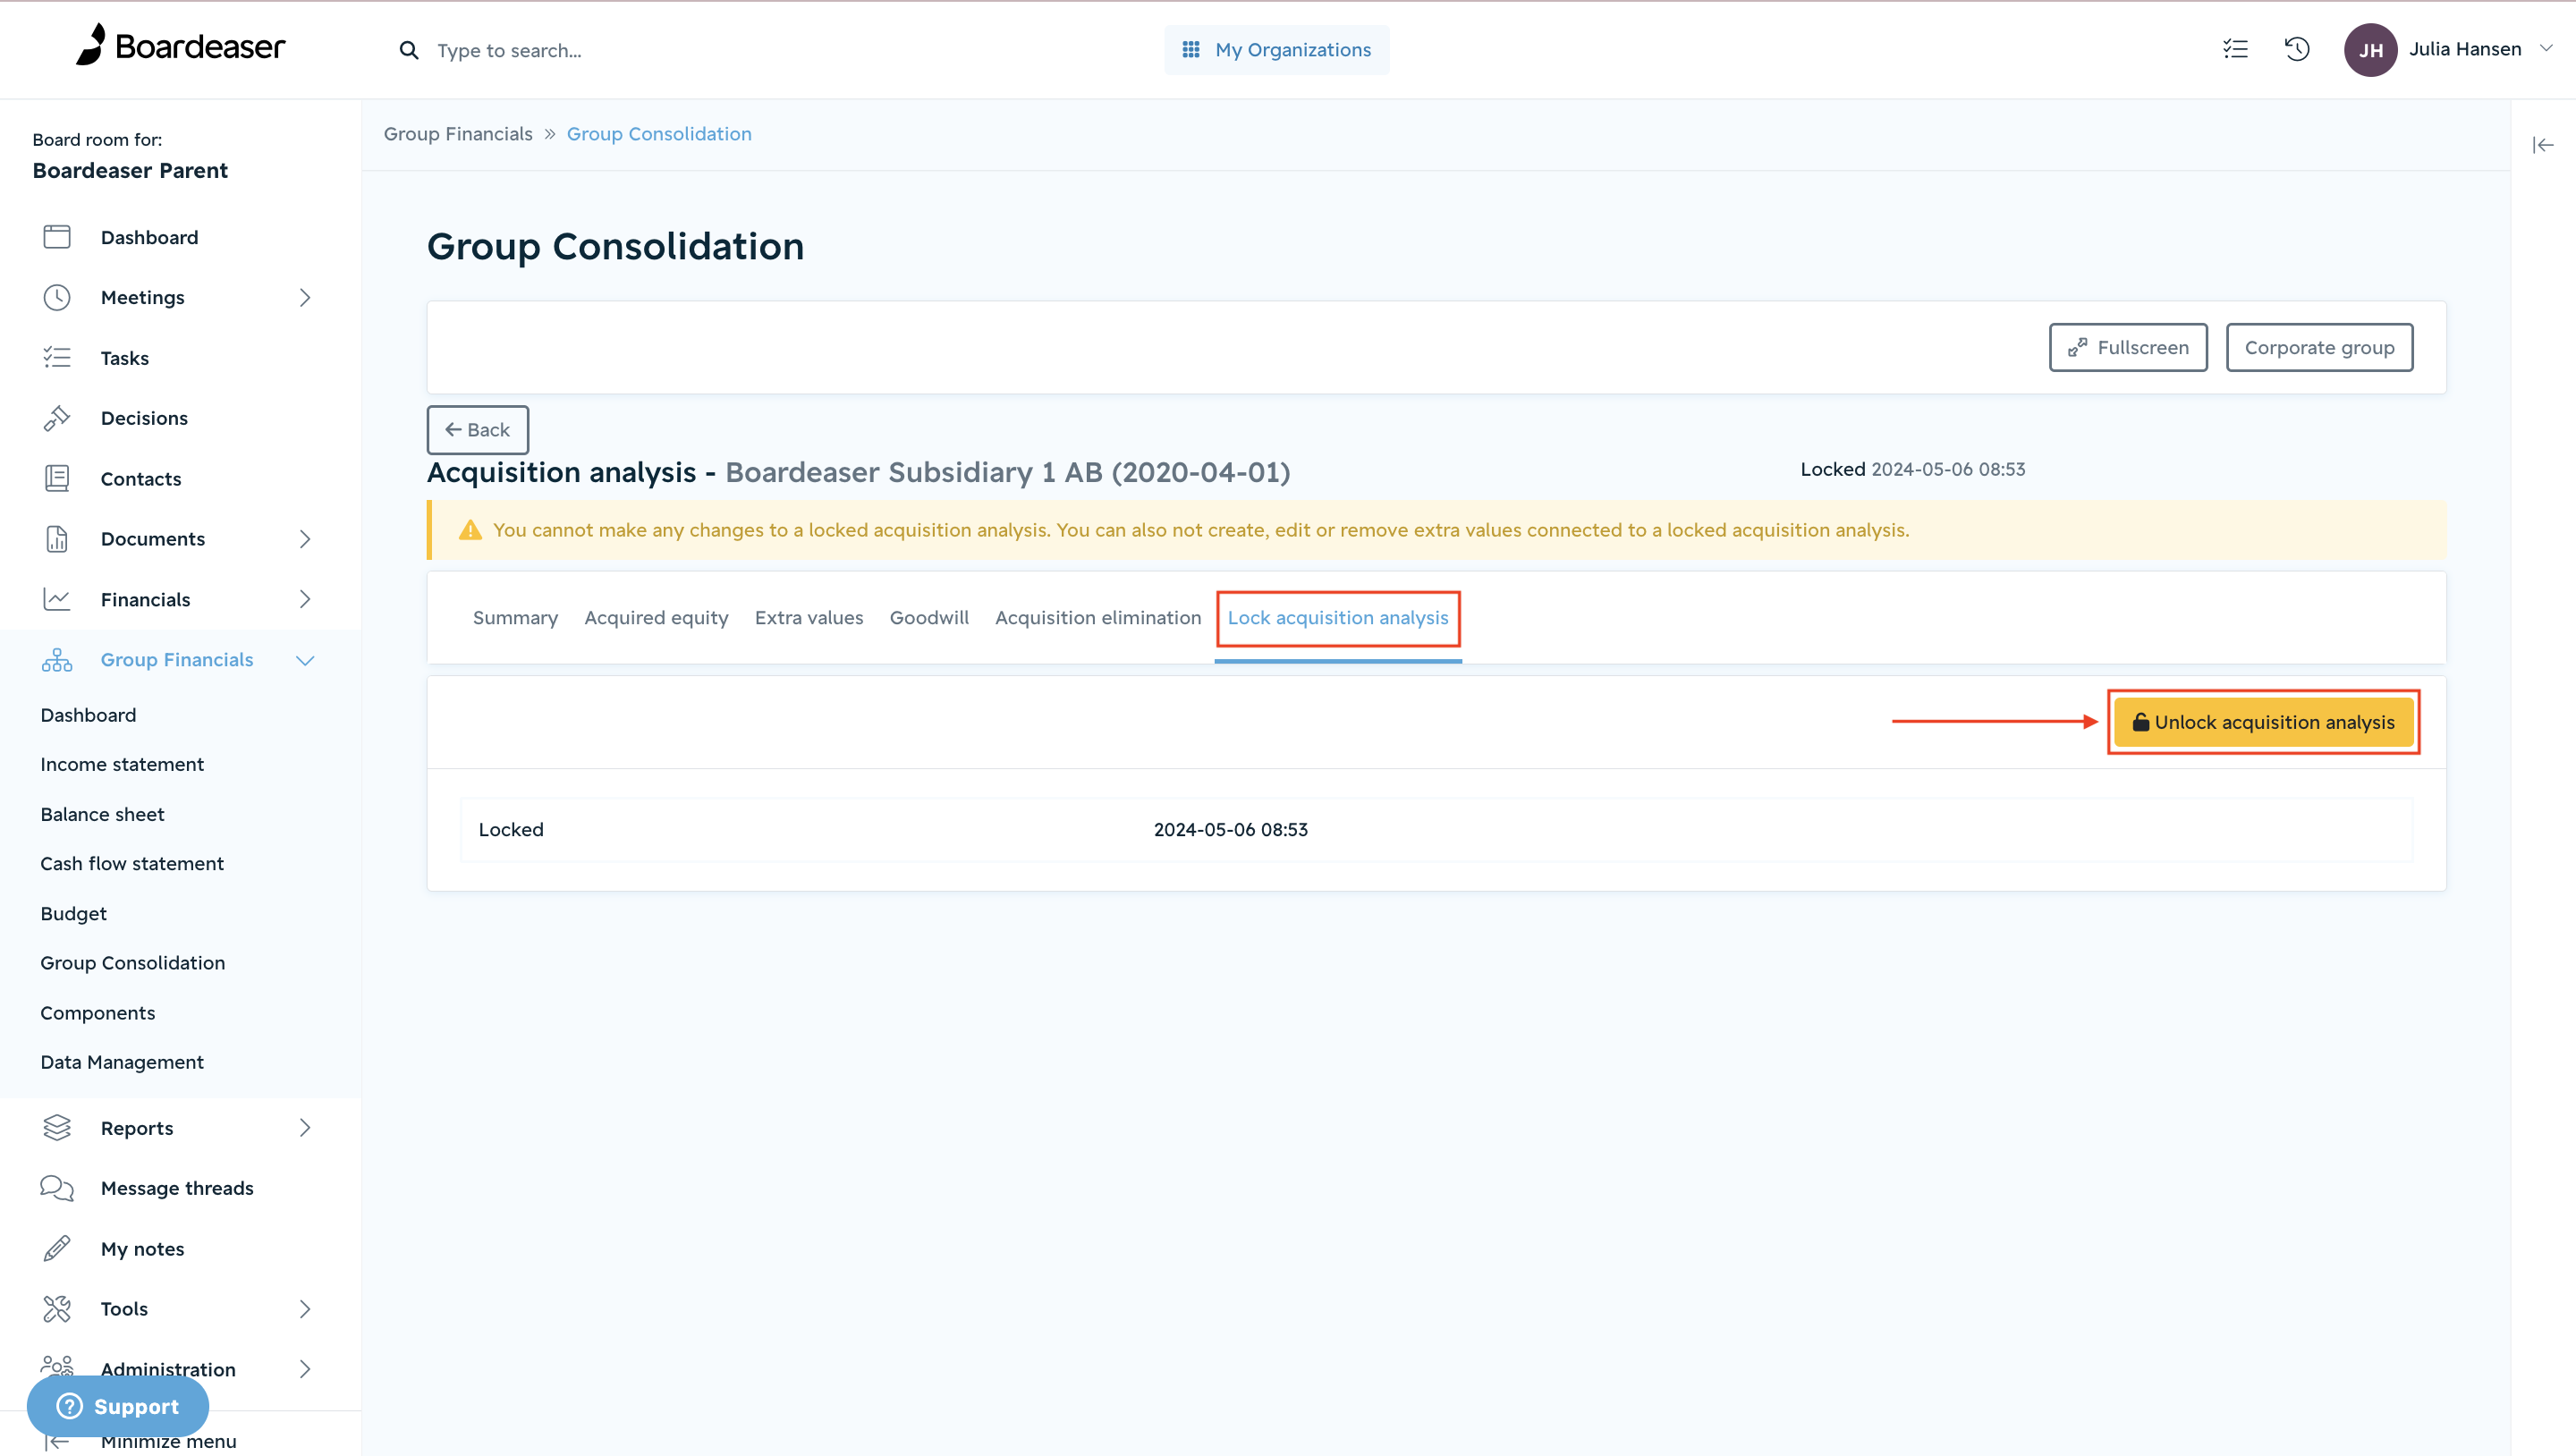
Task: Click the My Organizations grid icon
Action: (1190, 50)
